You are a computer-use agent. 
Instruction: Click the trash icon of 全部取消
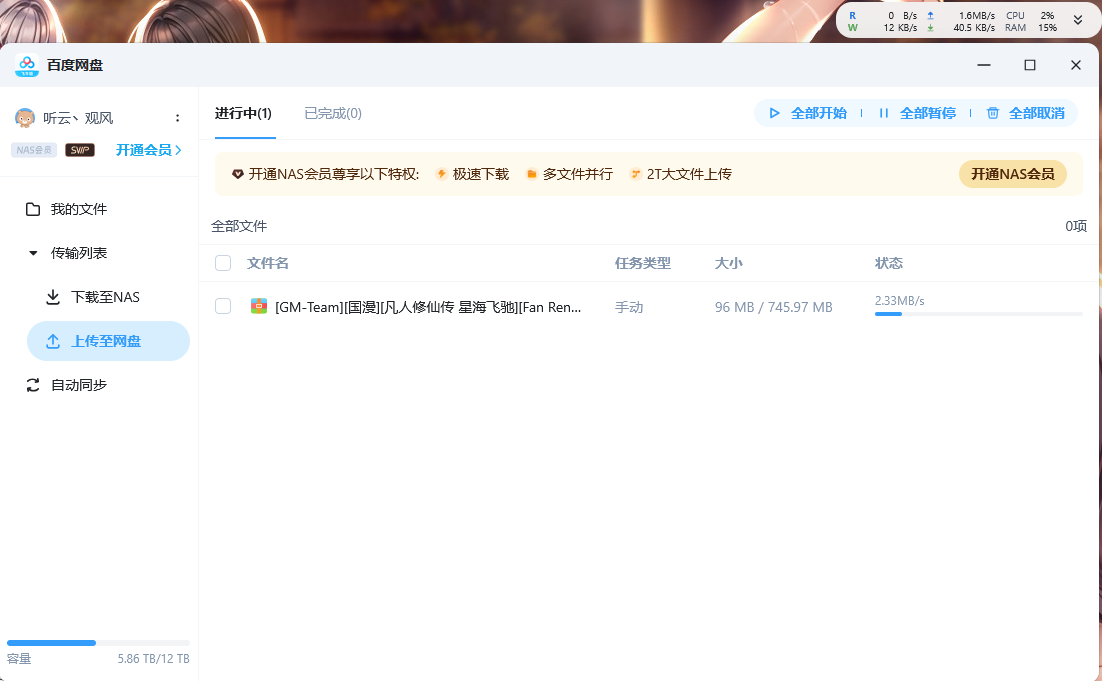(993, 113)
